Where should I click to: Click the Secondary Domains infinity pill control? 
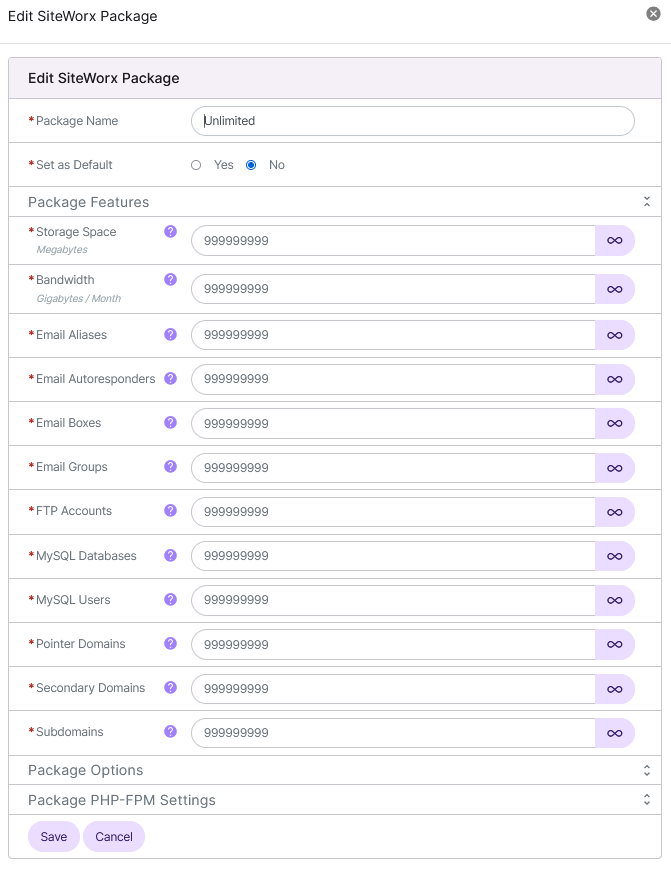point(614,689)
